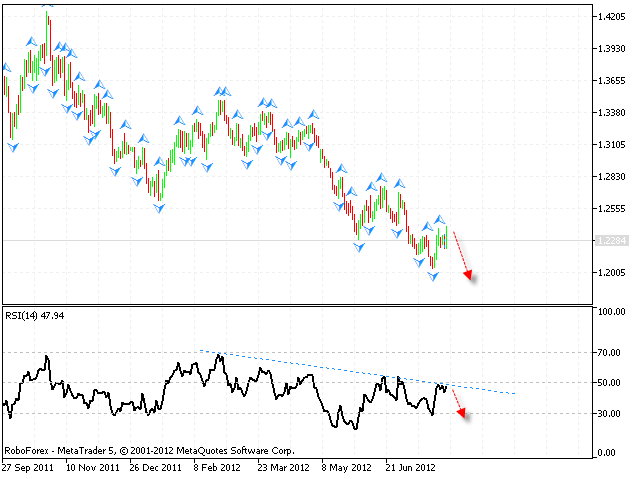The height and width of the screenshot is (479, 640).
Task: Click the up fractal above the February 2012 peak
Action: [221, 91]
